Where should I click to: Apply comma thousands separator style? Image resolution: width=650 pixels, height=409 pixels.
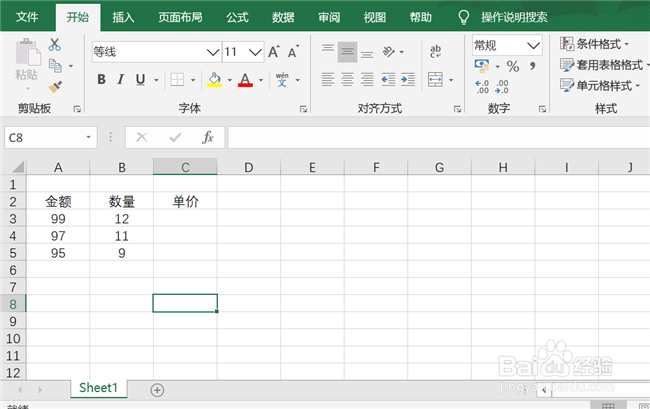pos(533,65)
